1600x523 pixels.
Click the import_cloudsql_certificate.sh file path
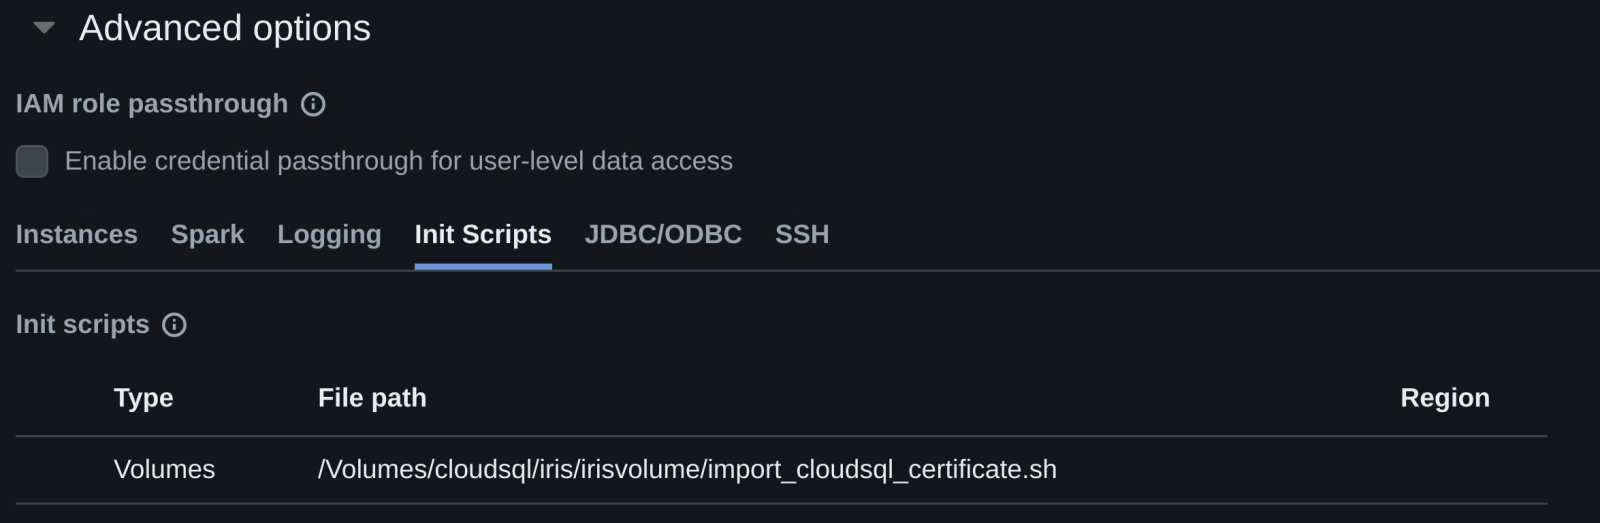click(687, 469)
